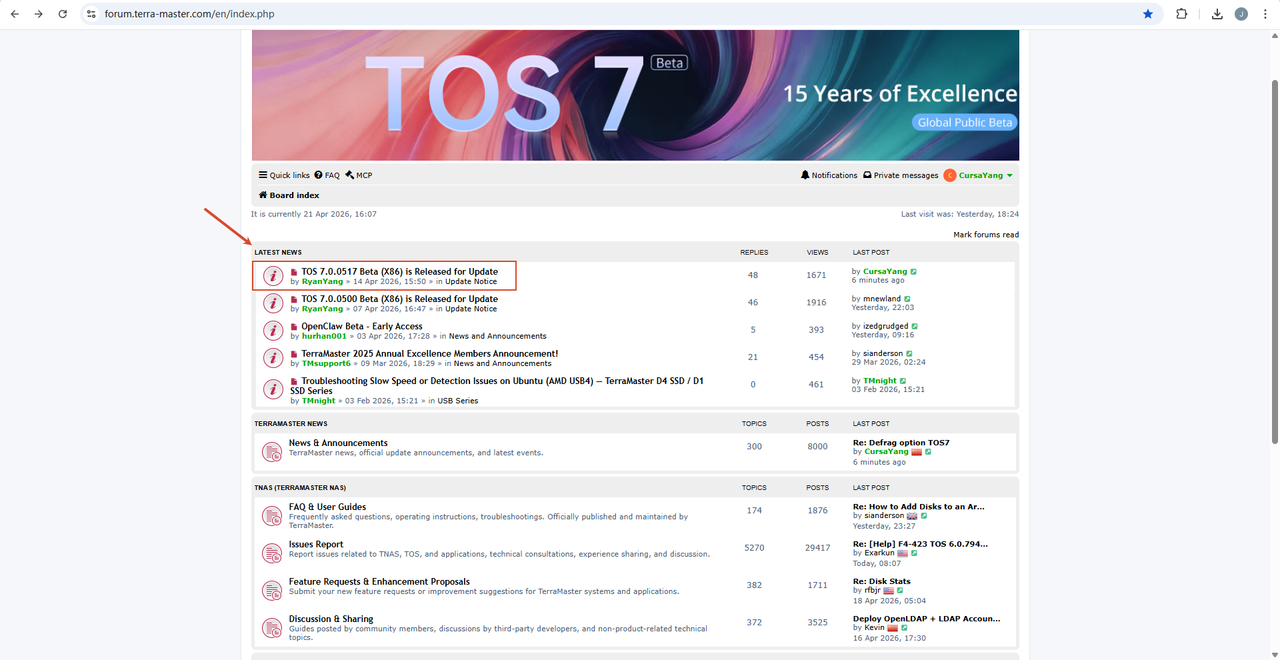Click the address bar showing forum.terra-master.com

[620, 14]
